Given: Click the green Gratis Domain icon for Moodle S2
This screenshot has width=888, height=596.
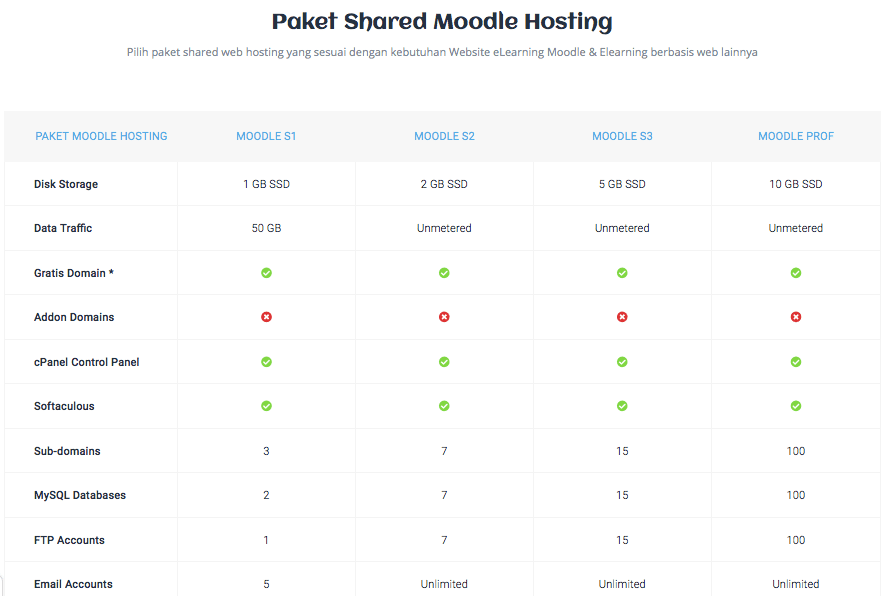Looking at the screenshot, I should pyautogui.click(x=444, y=272).
